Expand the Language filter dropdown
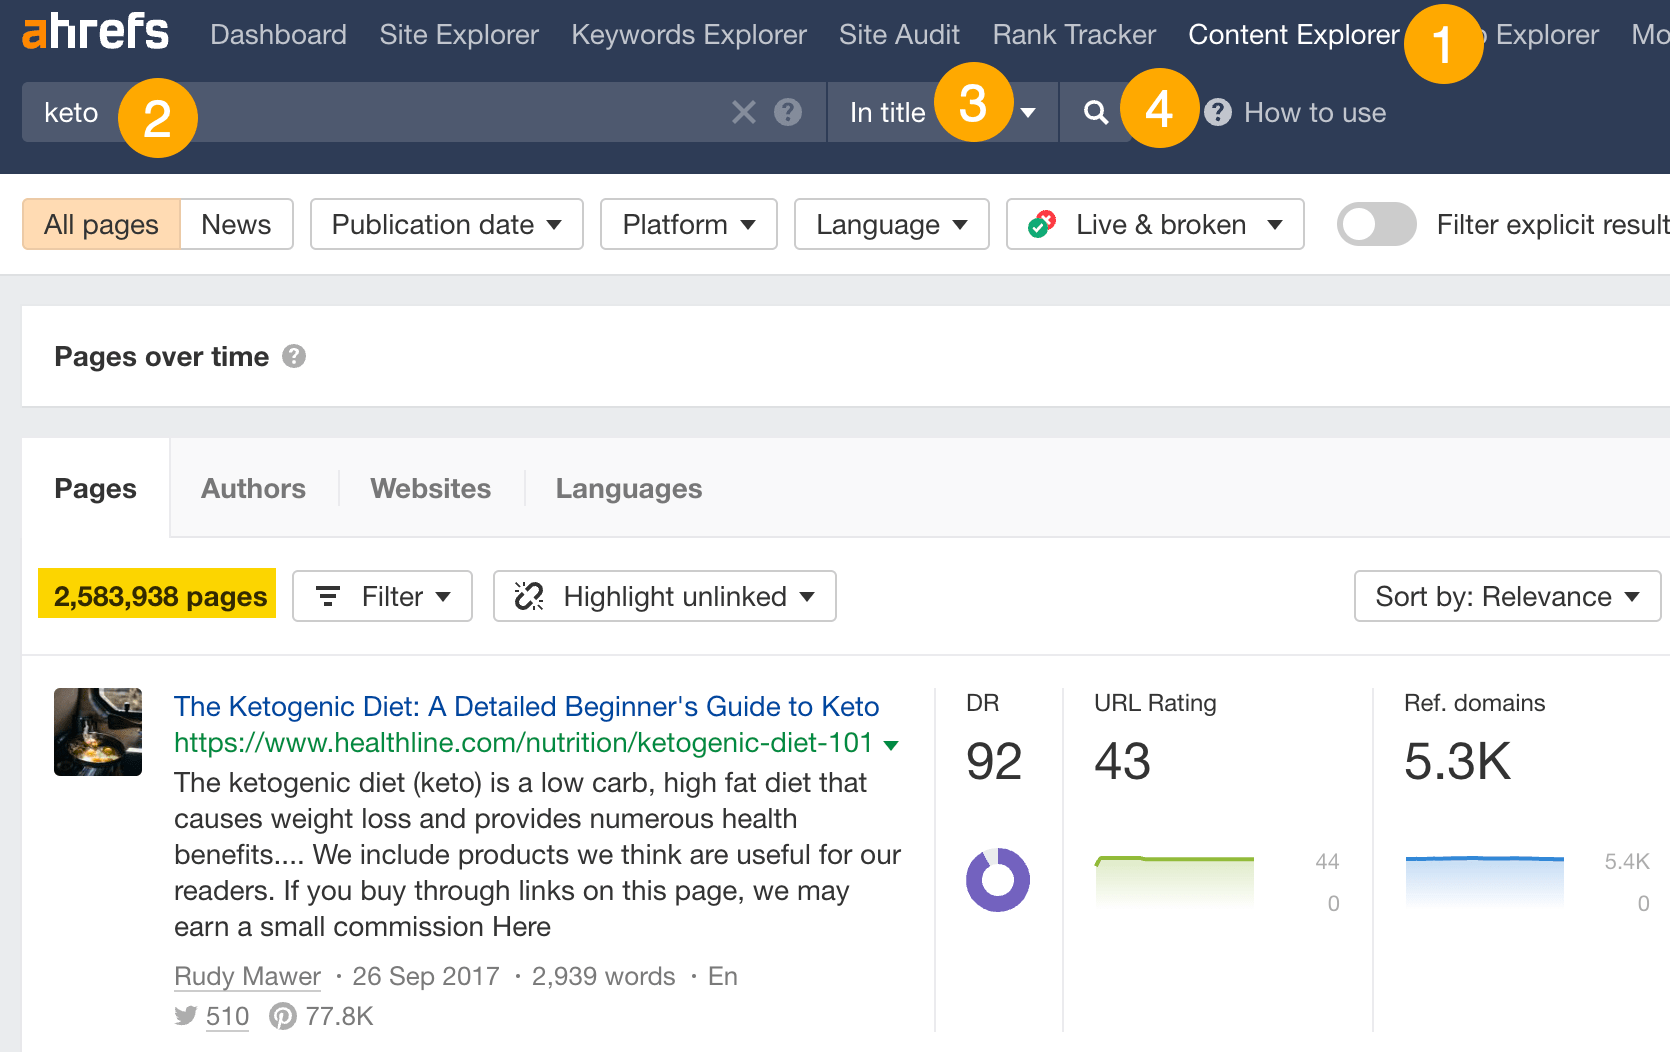The image size is (1670, 1052). pyautogui.click(x=890, y=224)
